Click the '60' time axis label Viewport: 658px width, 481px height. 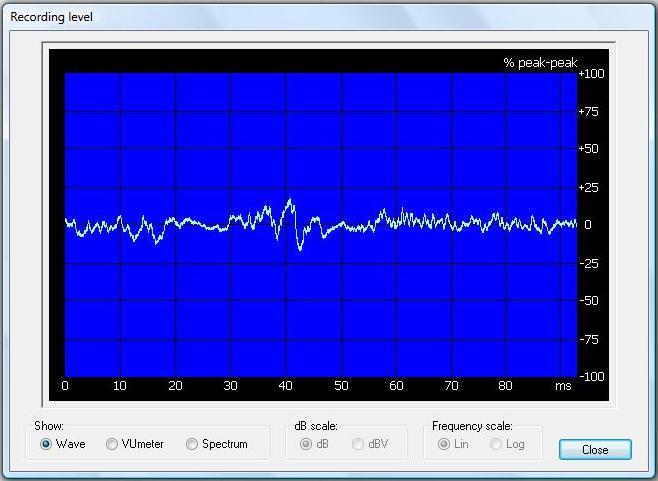click(396, 385)
